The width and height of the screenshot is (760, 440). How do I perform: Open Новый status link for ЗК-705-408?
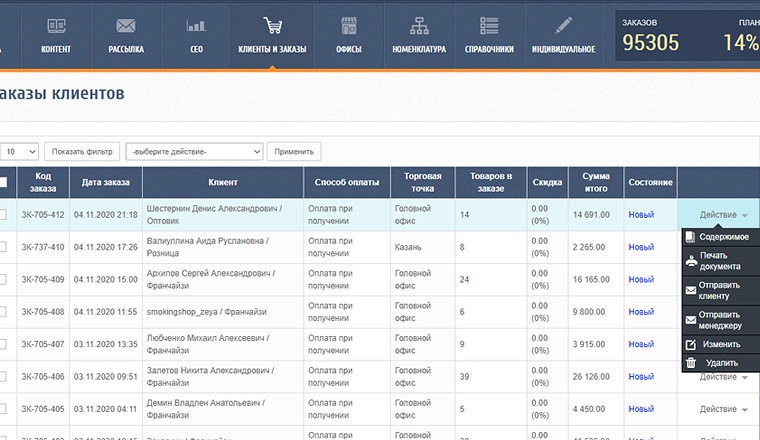pyautogui.click(x=641, y=312)
